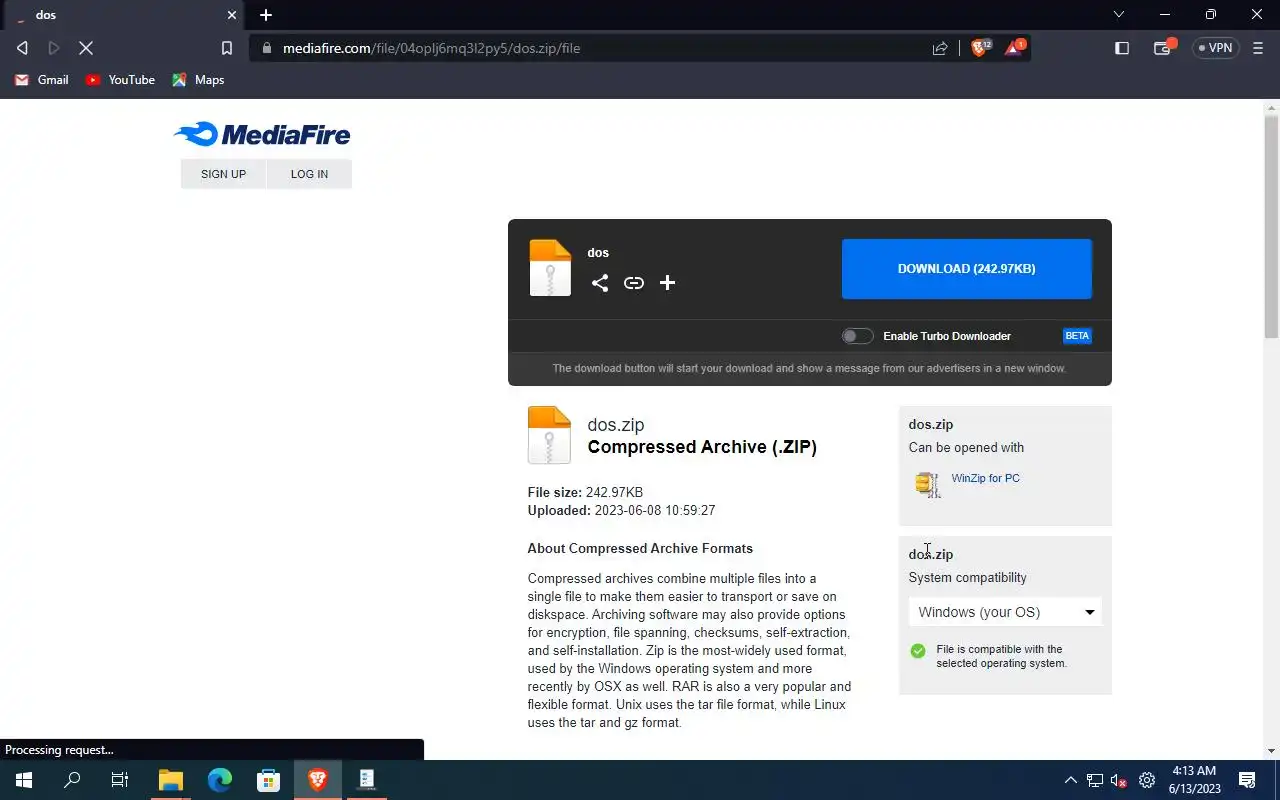This screenshot has height=800, width=1280.
Task: Click the VPN button
Action: [1216, 48]
